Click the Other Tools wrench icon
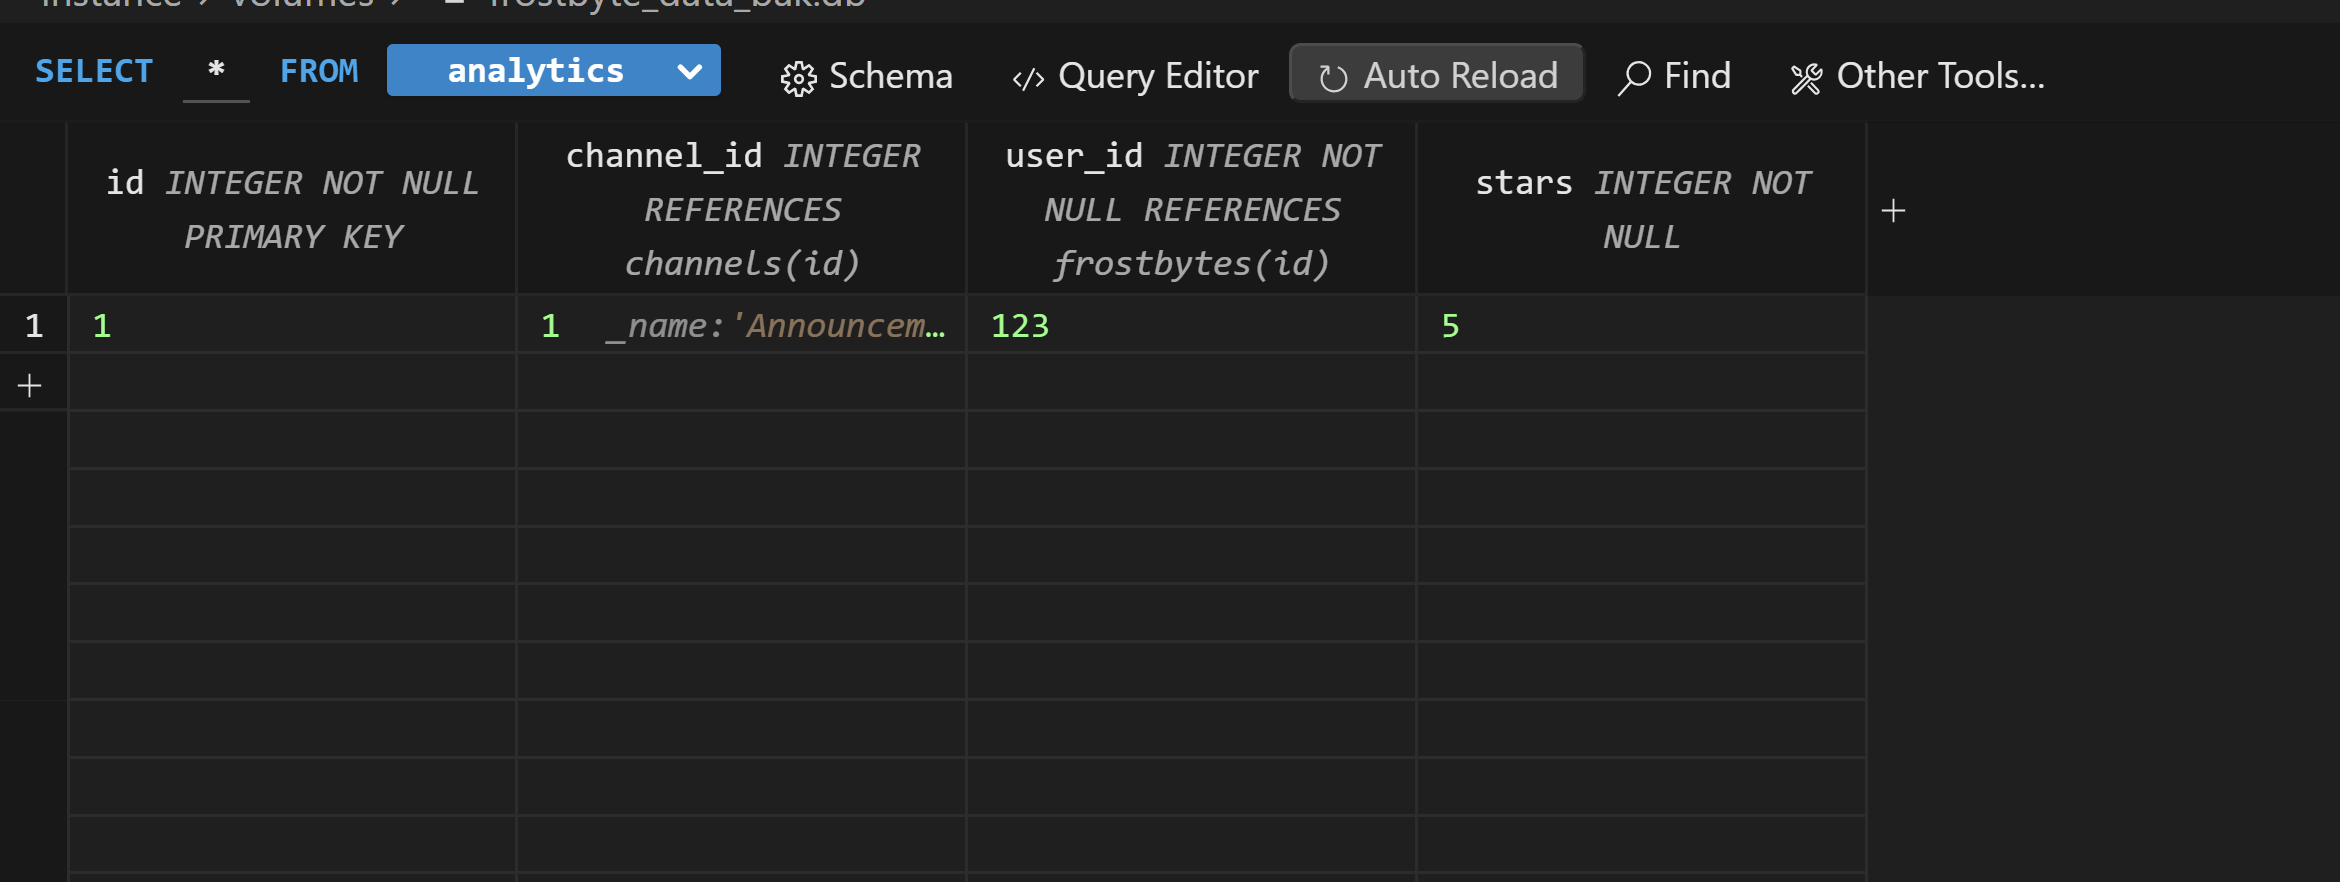This screenshot has height=882, width=2340. coord(1806,78)
